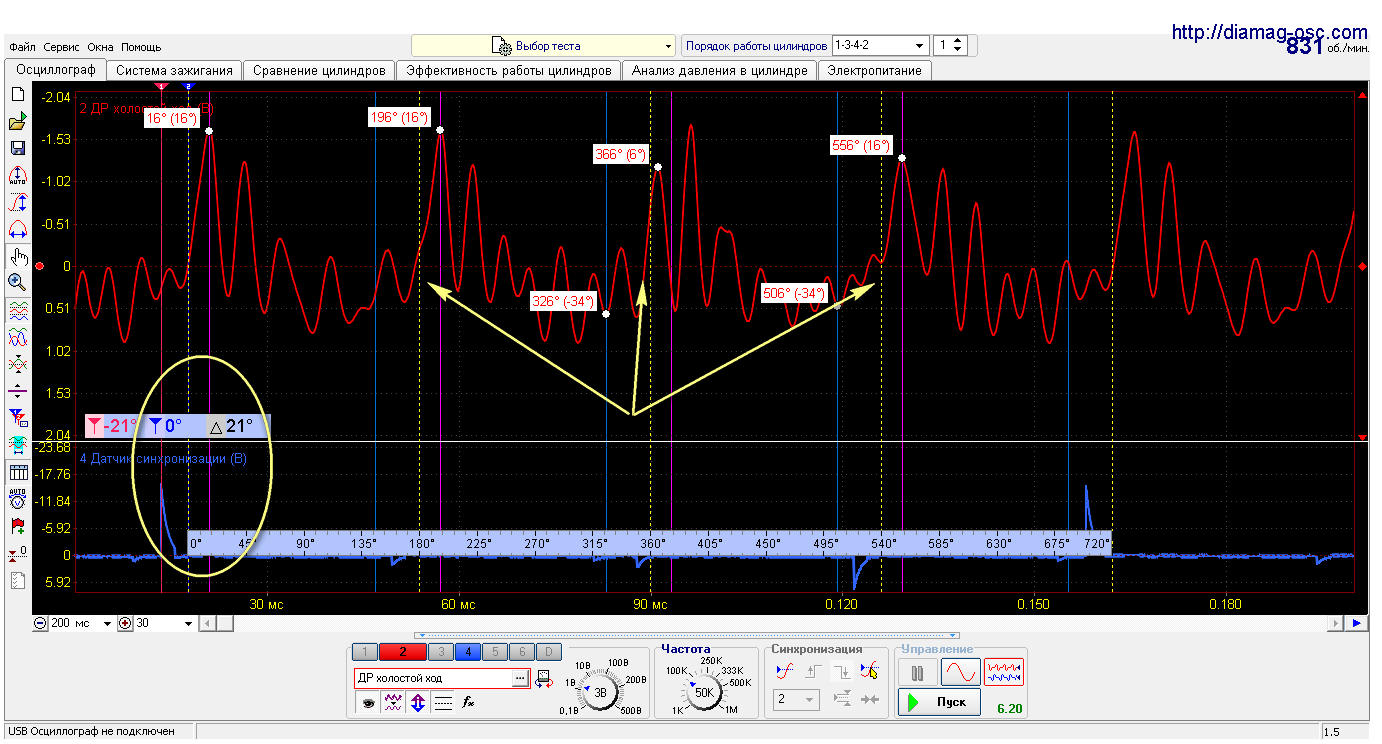Toggle blue channel 4 button
Viewport: 1382px width, 744px height.
point(467,652)
